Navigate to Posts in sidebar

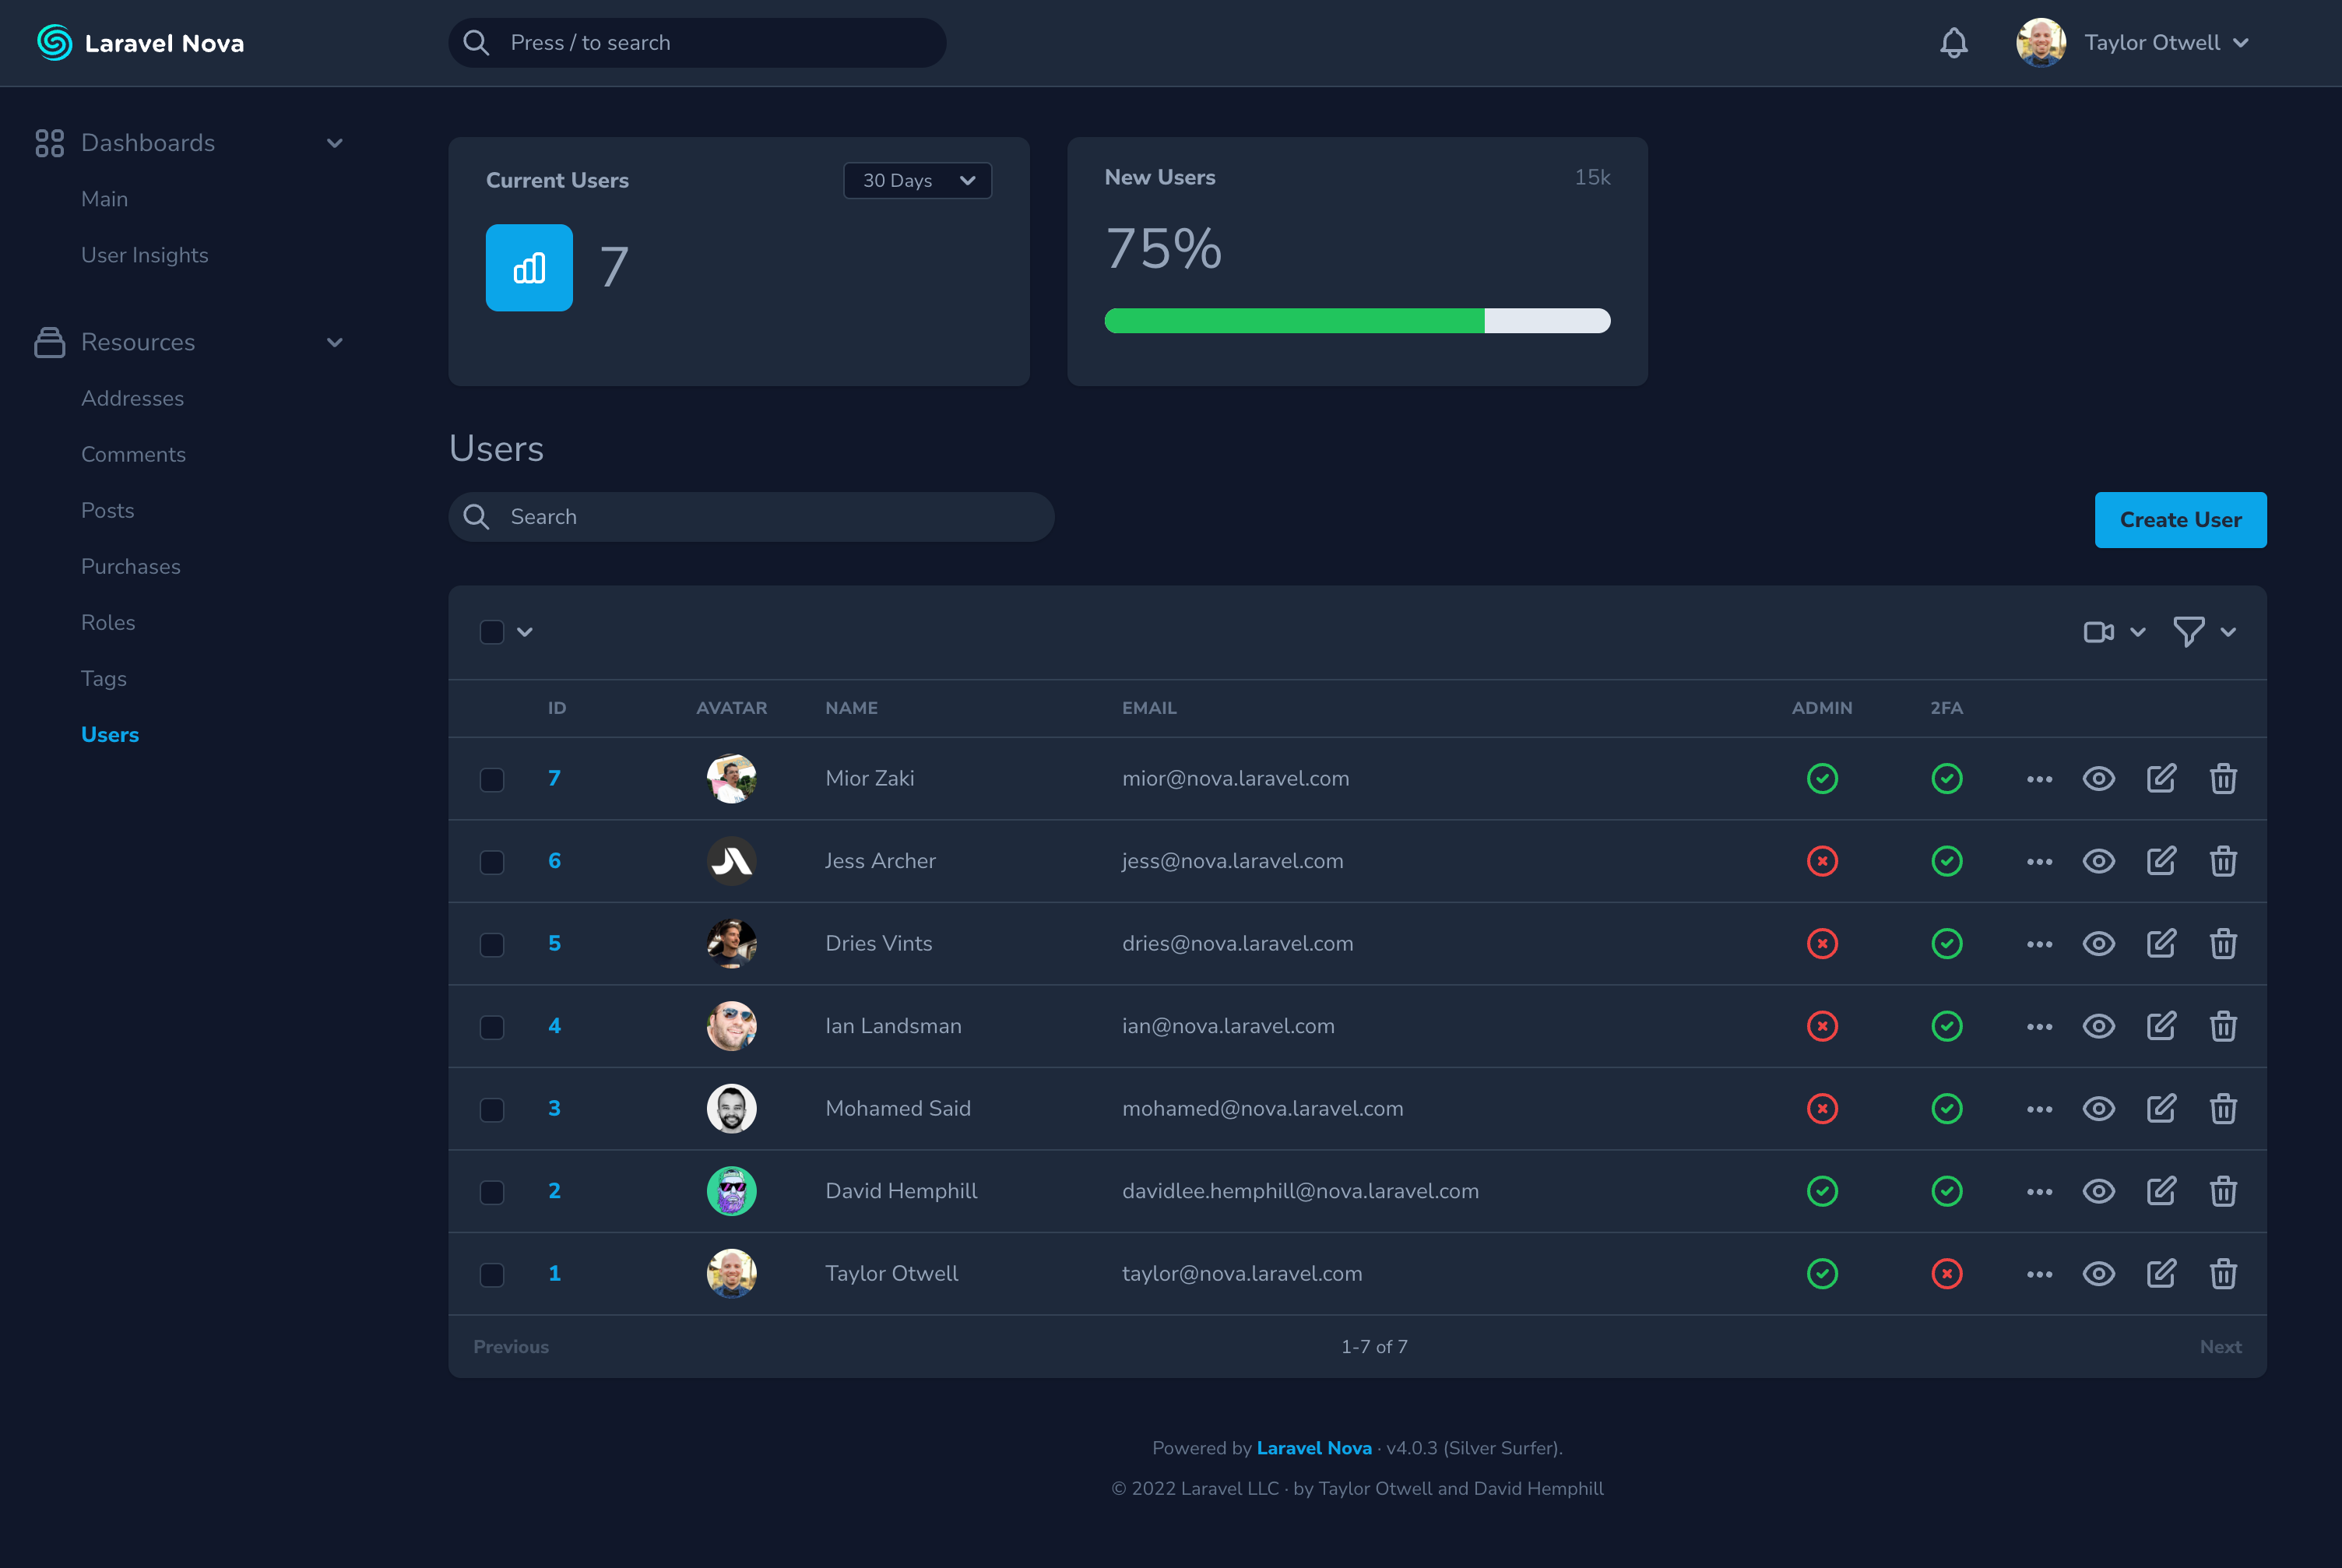(x=105, y=509)
